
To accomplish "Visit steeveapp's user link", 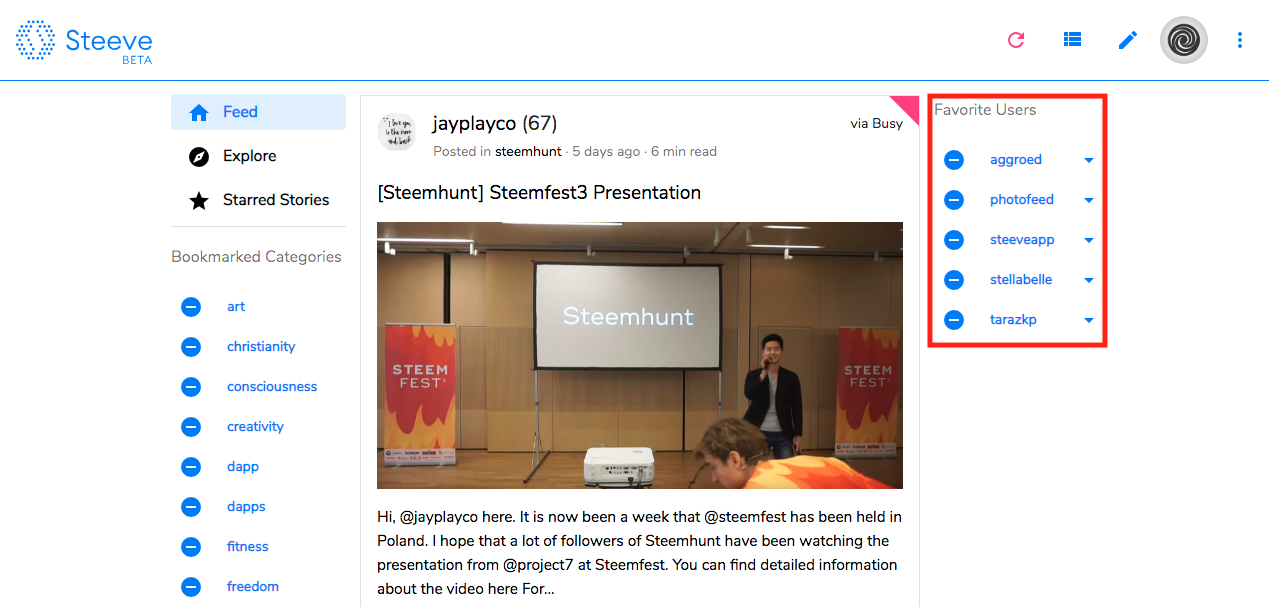I will click(x=1022, y=240).
